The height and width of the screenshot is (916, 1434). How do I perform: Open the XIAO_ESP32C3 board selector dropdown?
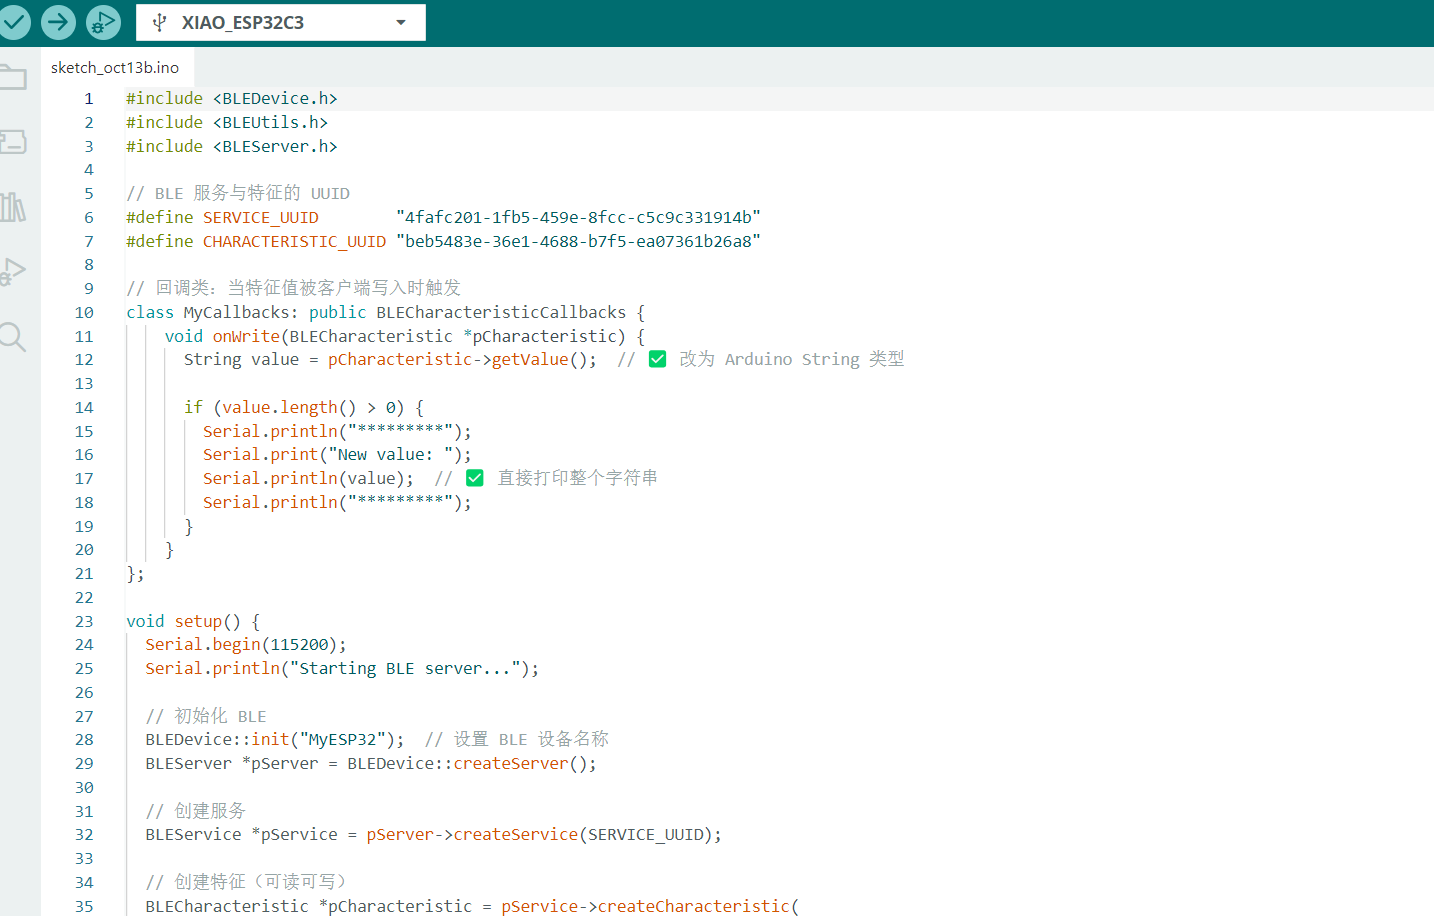click(x=281, y=22)
